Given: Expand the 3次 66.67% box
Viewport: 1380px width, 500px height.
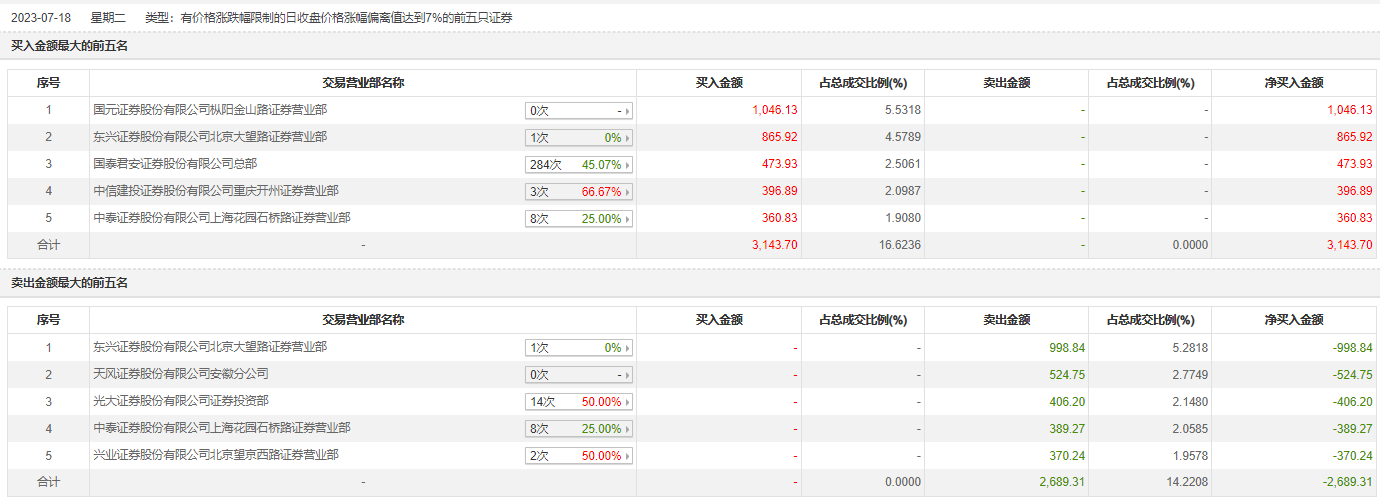Looking at the screenshot, I should pyautogui.click(x=579, y=192).
